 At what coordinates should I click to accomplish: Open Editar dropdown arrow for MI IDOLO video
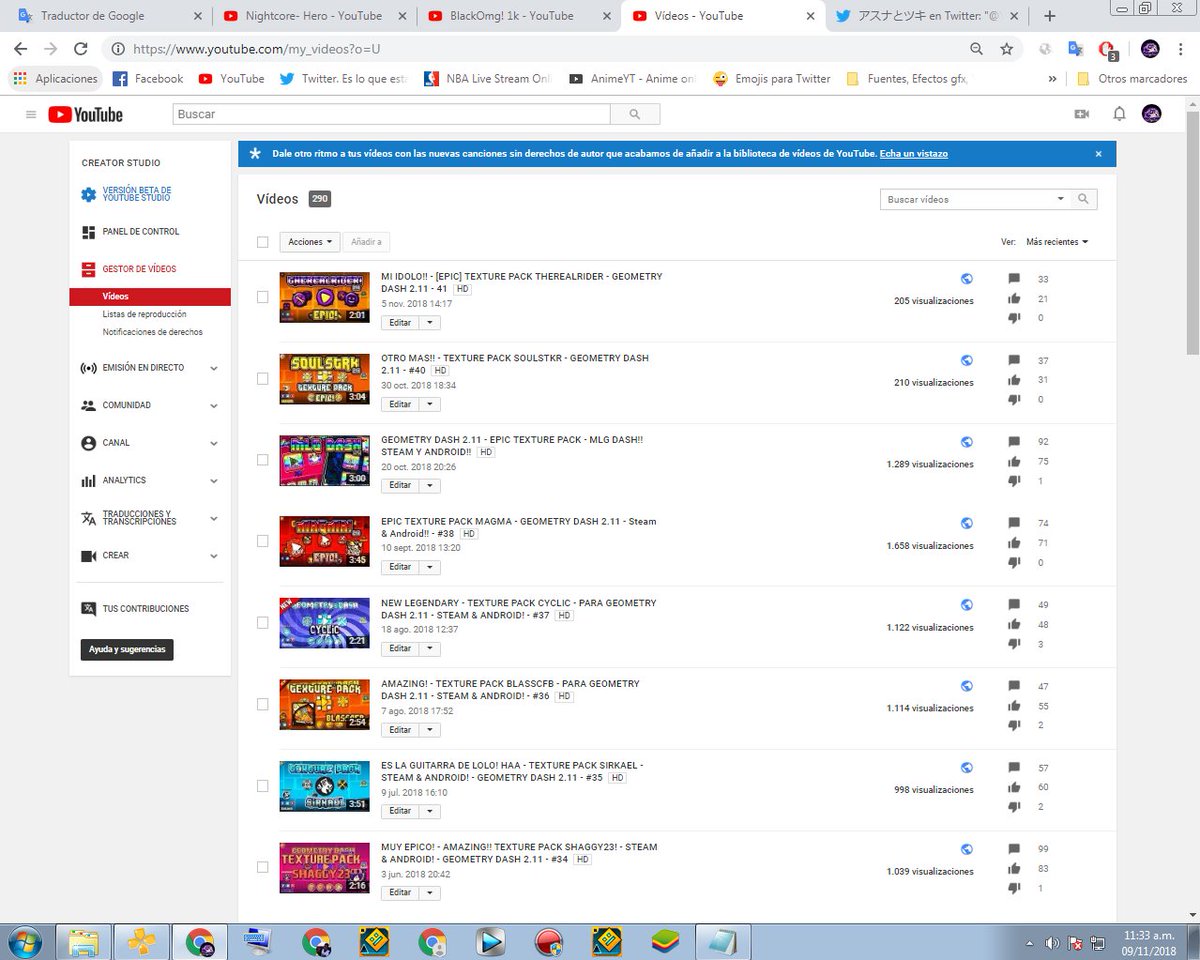430,323
